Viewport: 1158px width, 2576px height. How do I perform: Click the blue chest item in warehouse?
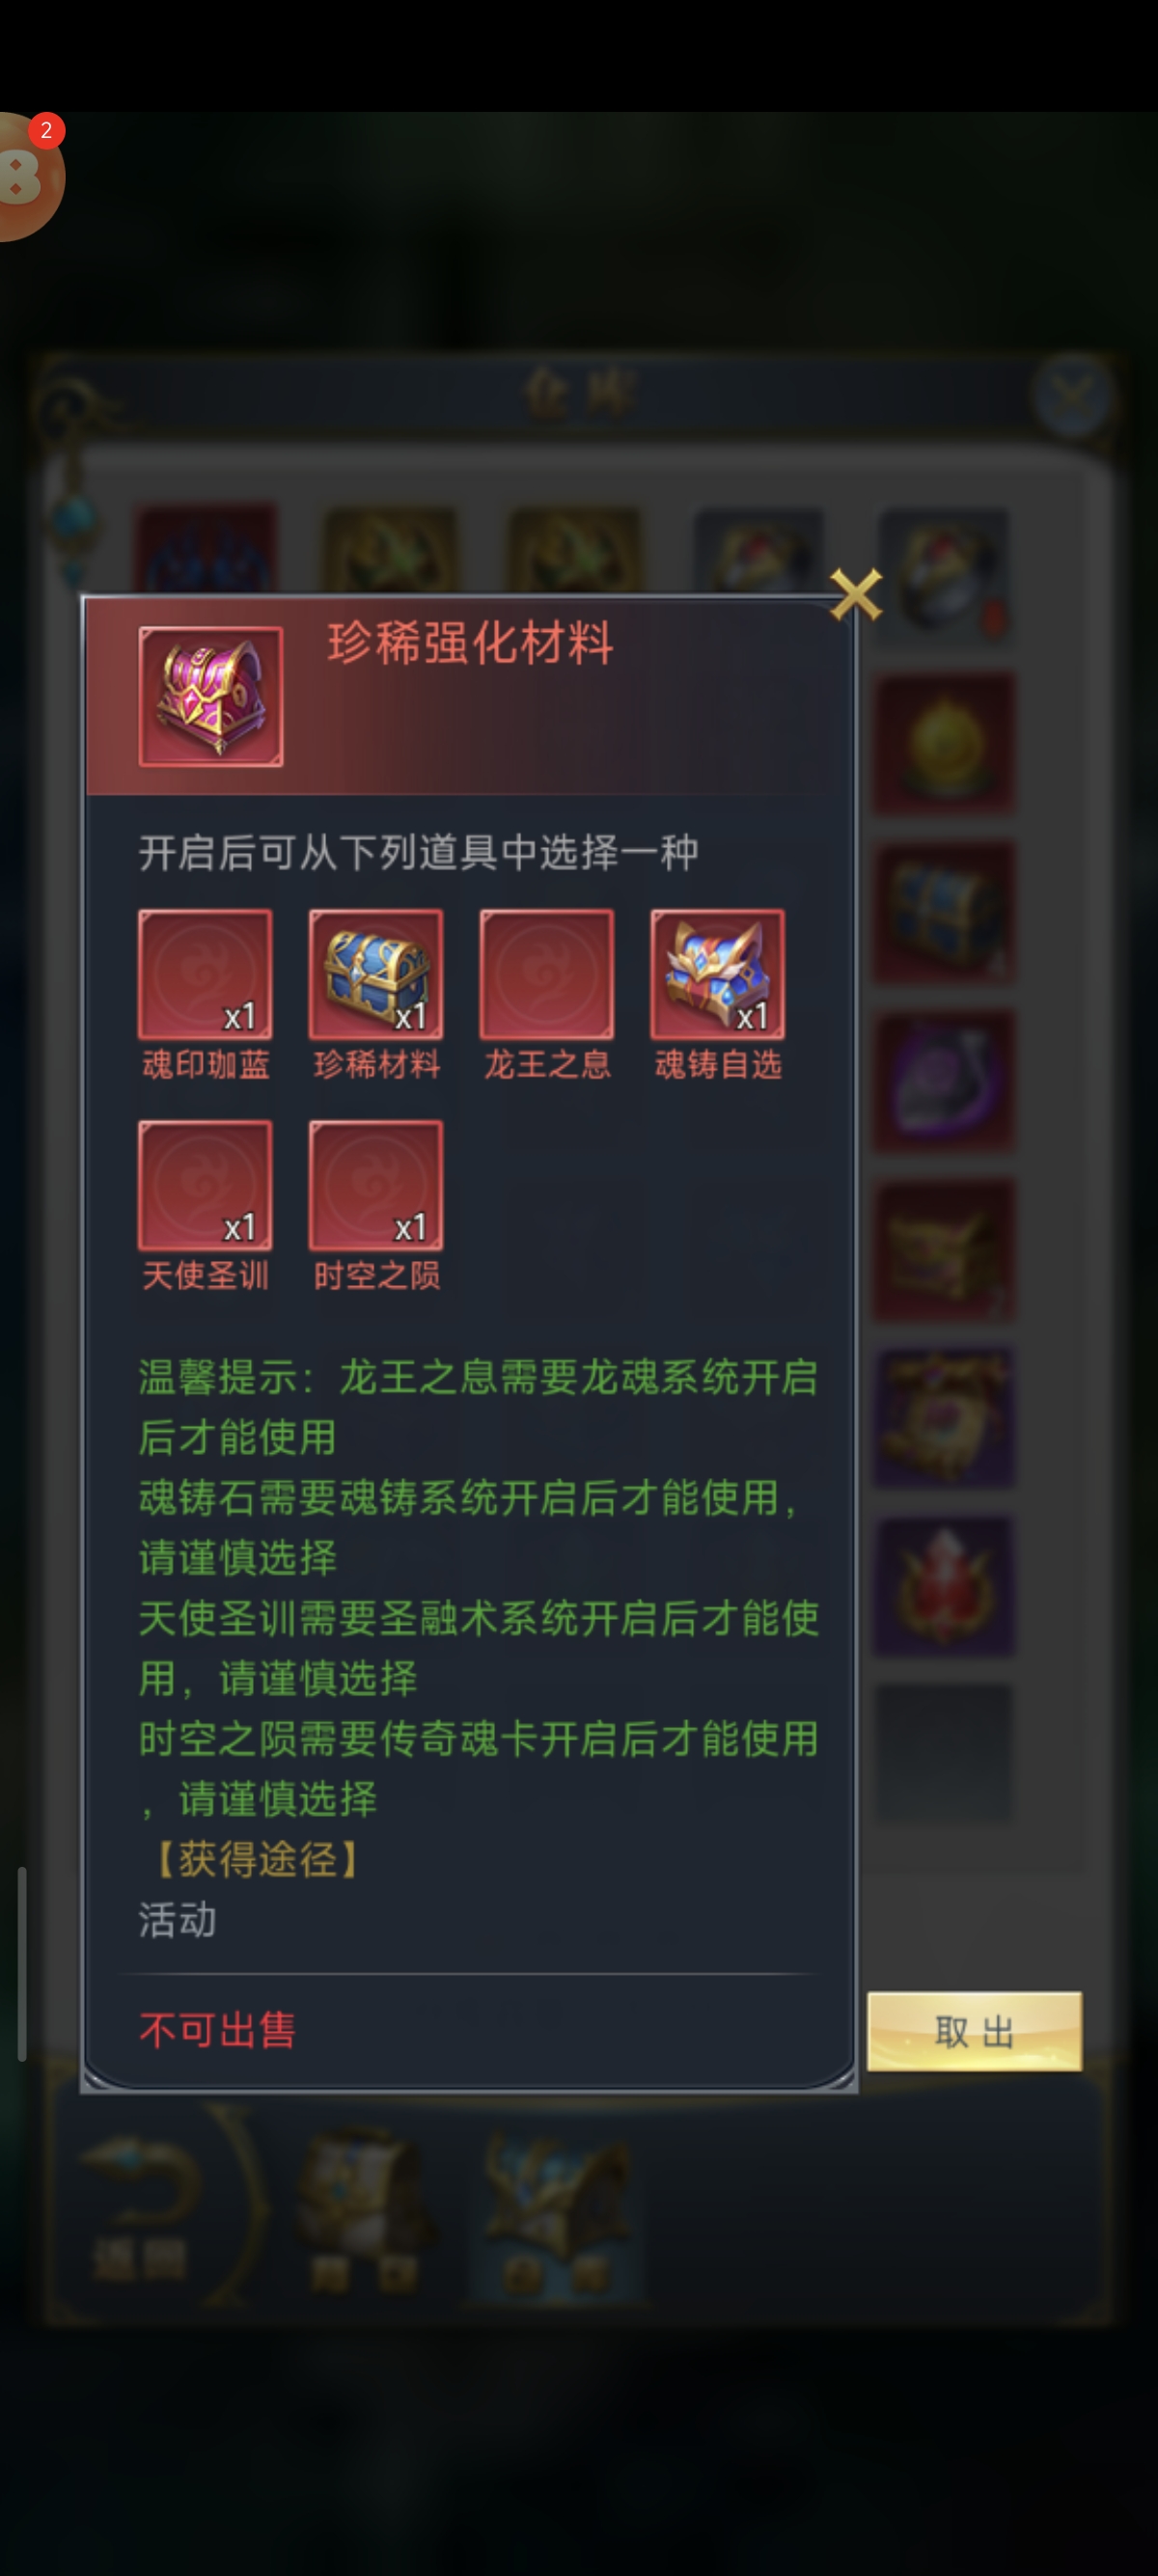944,912
